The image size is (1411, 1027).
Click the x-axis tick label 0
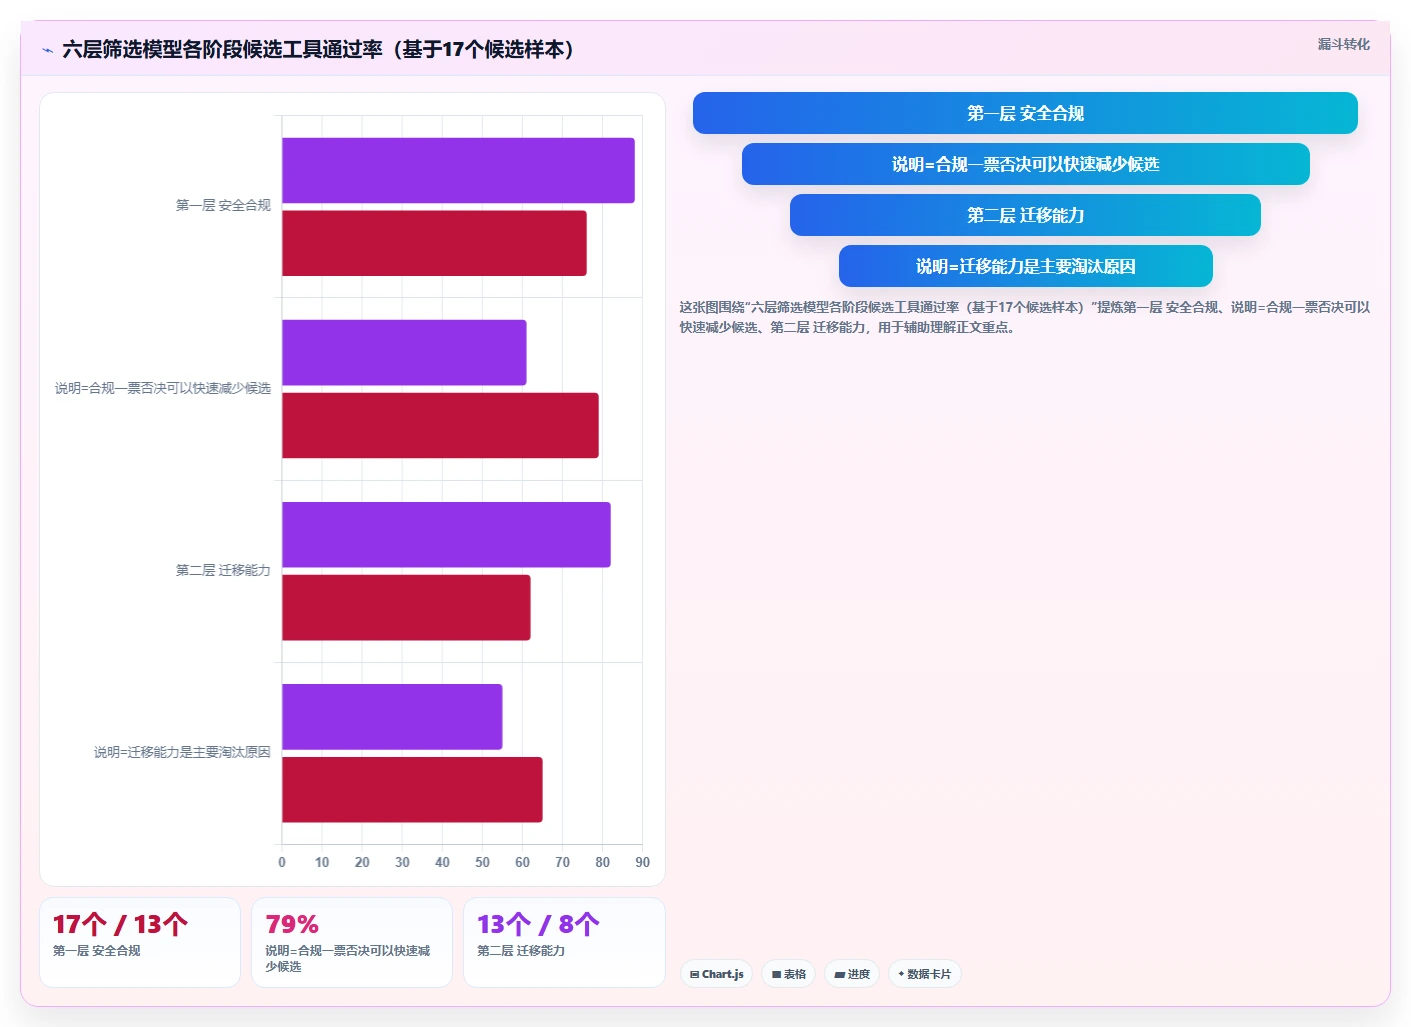(282, 862)
